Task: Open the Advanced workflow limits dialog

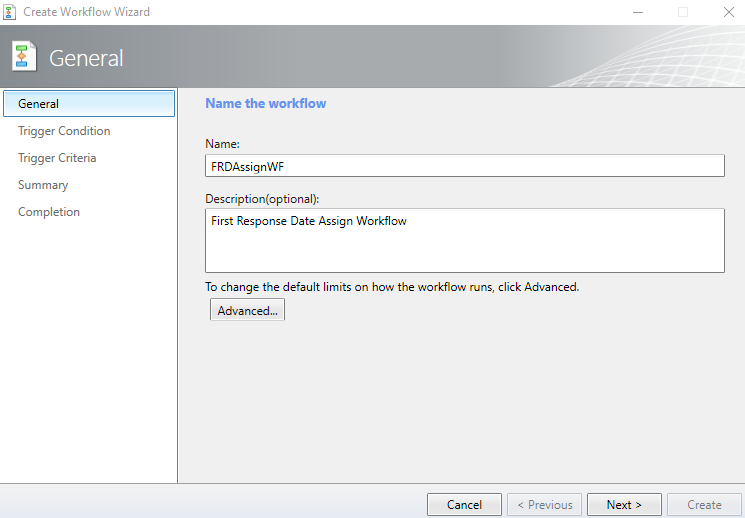Action: coord(248,310)
